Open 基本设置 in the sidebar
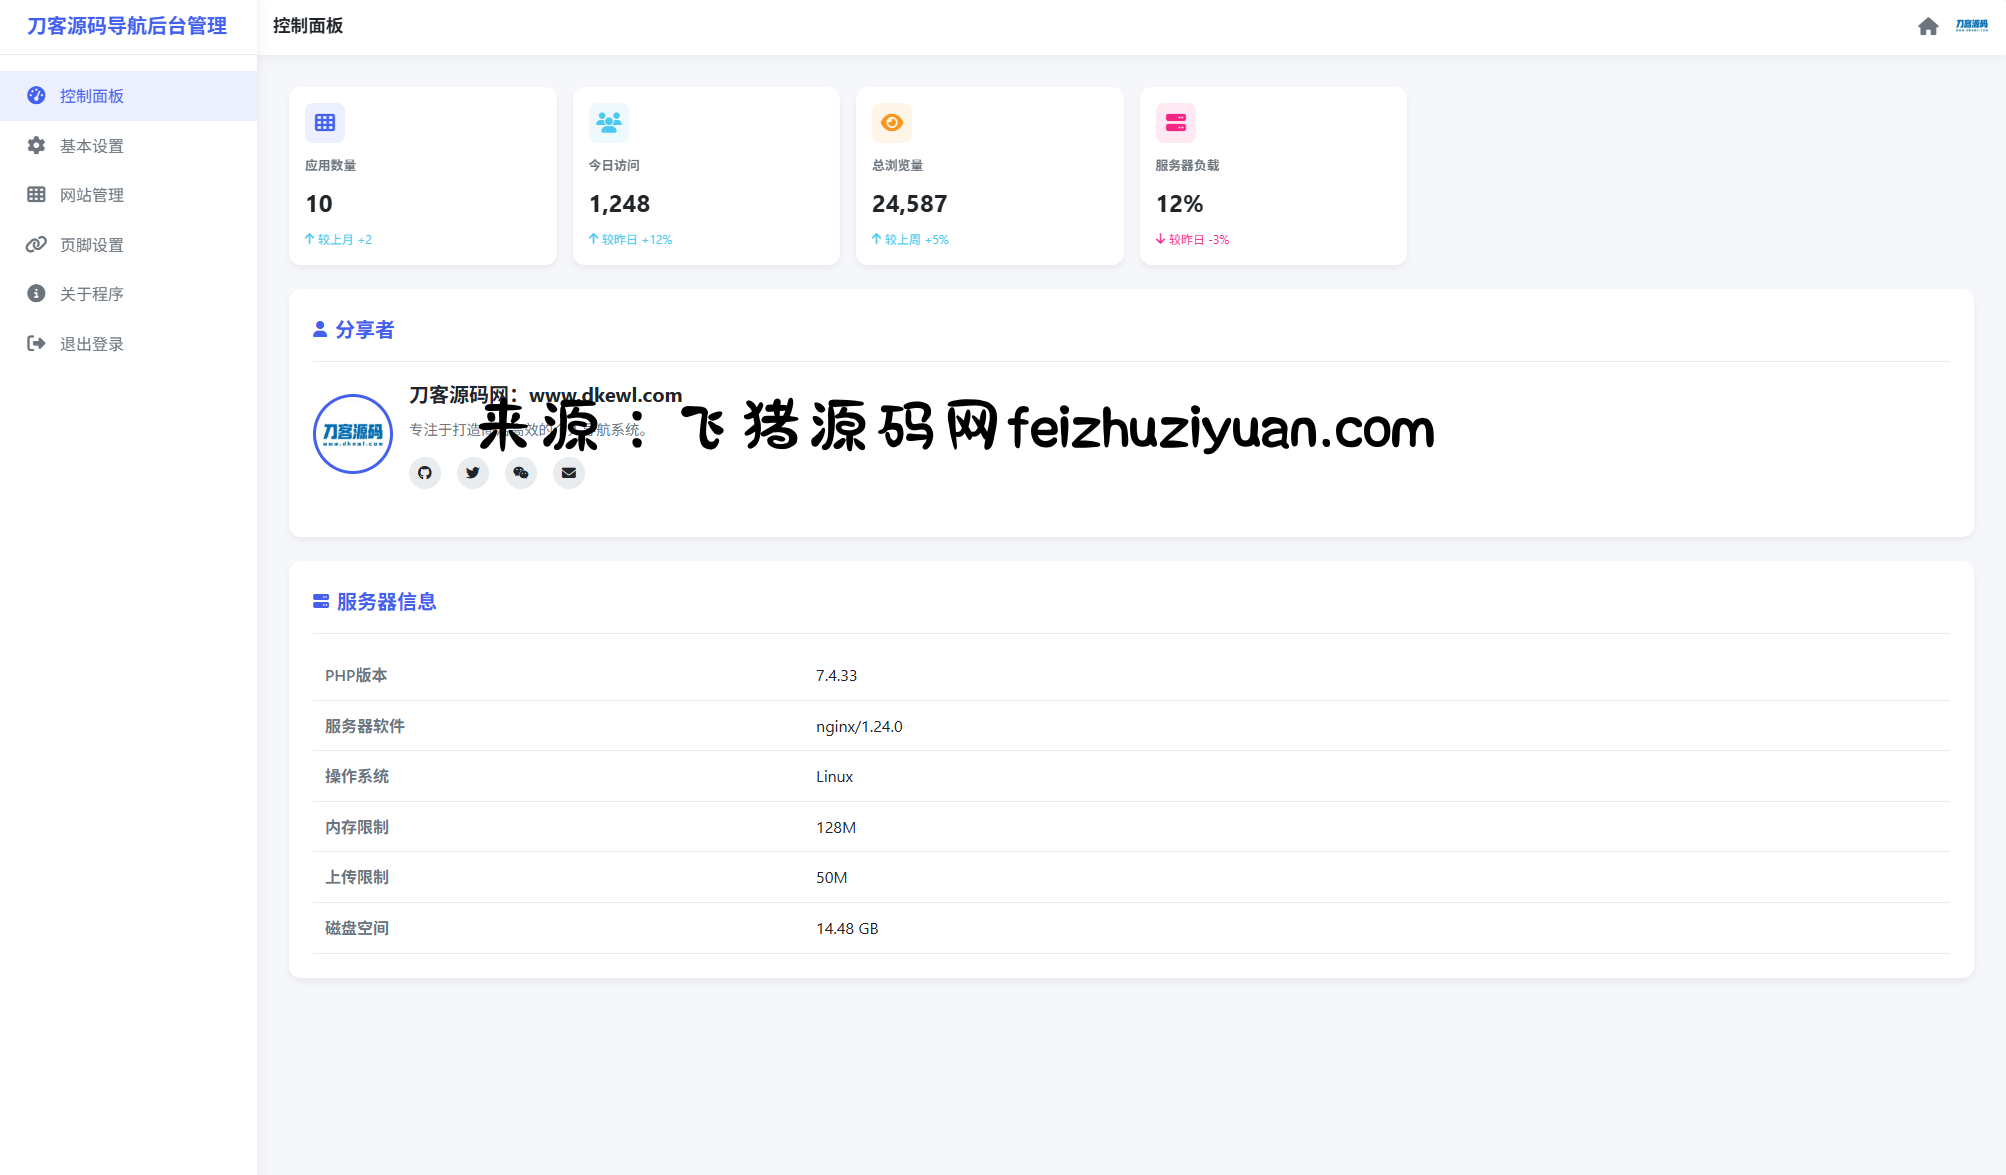This screenshot has height=1175, width=2006. (x=92, y=146)
